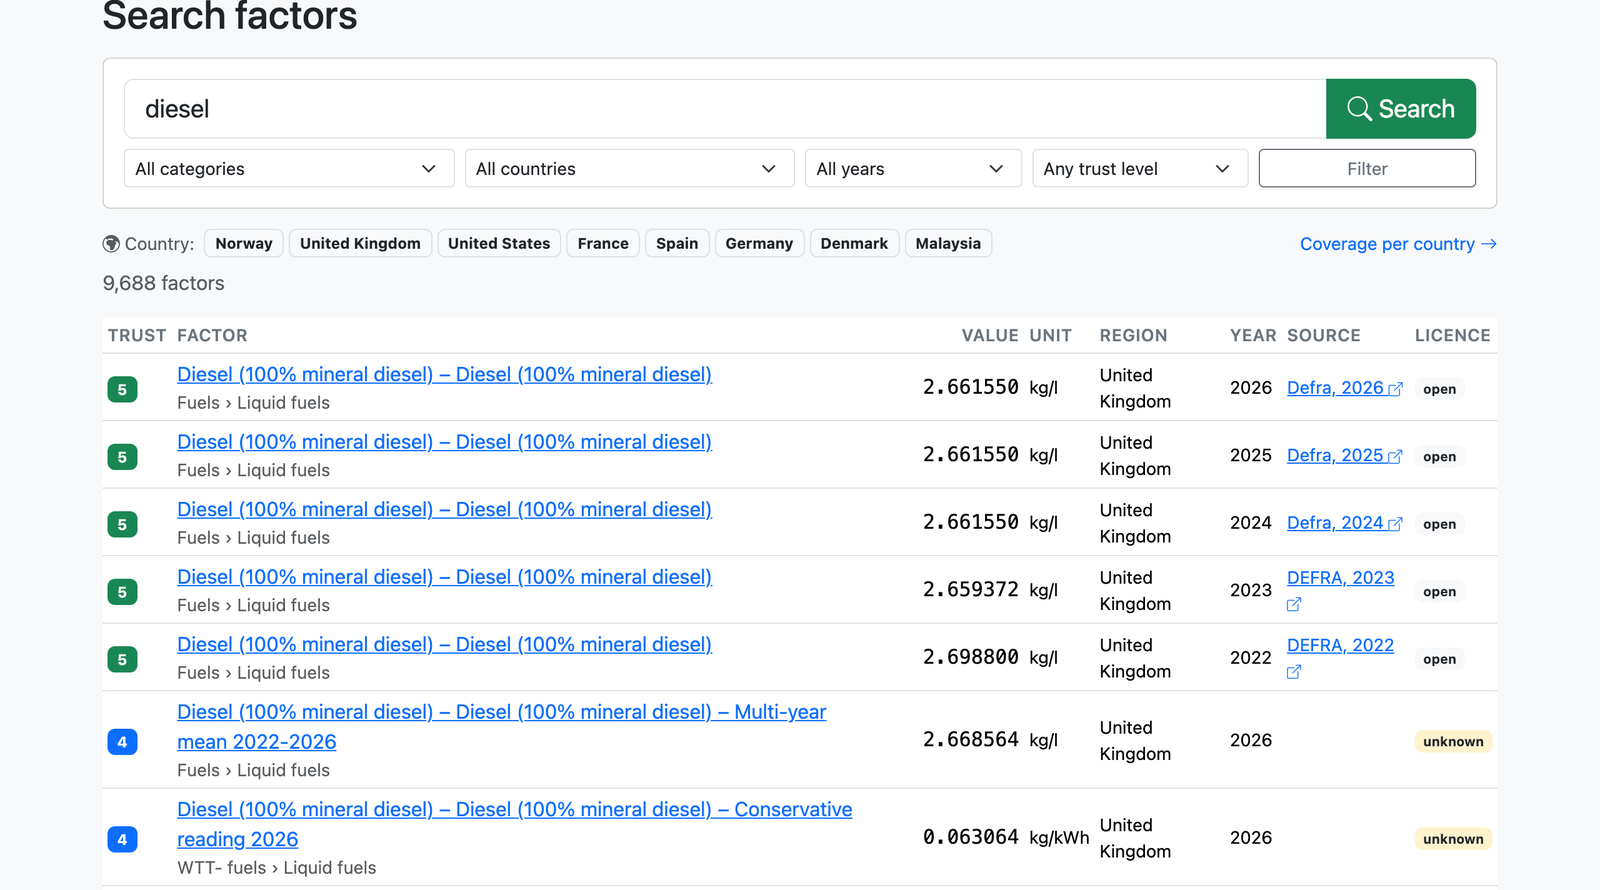The image size is (1600, 890).
Task: Click the green Search button
Action: [x=1400, y=109]
